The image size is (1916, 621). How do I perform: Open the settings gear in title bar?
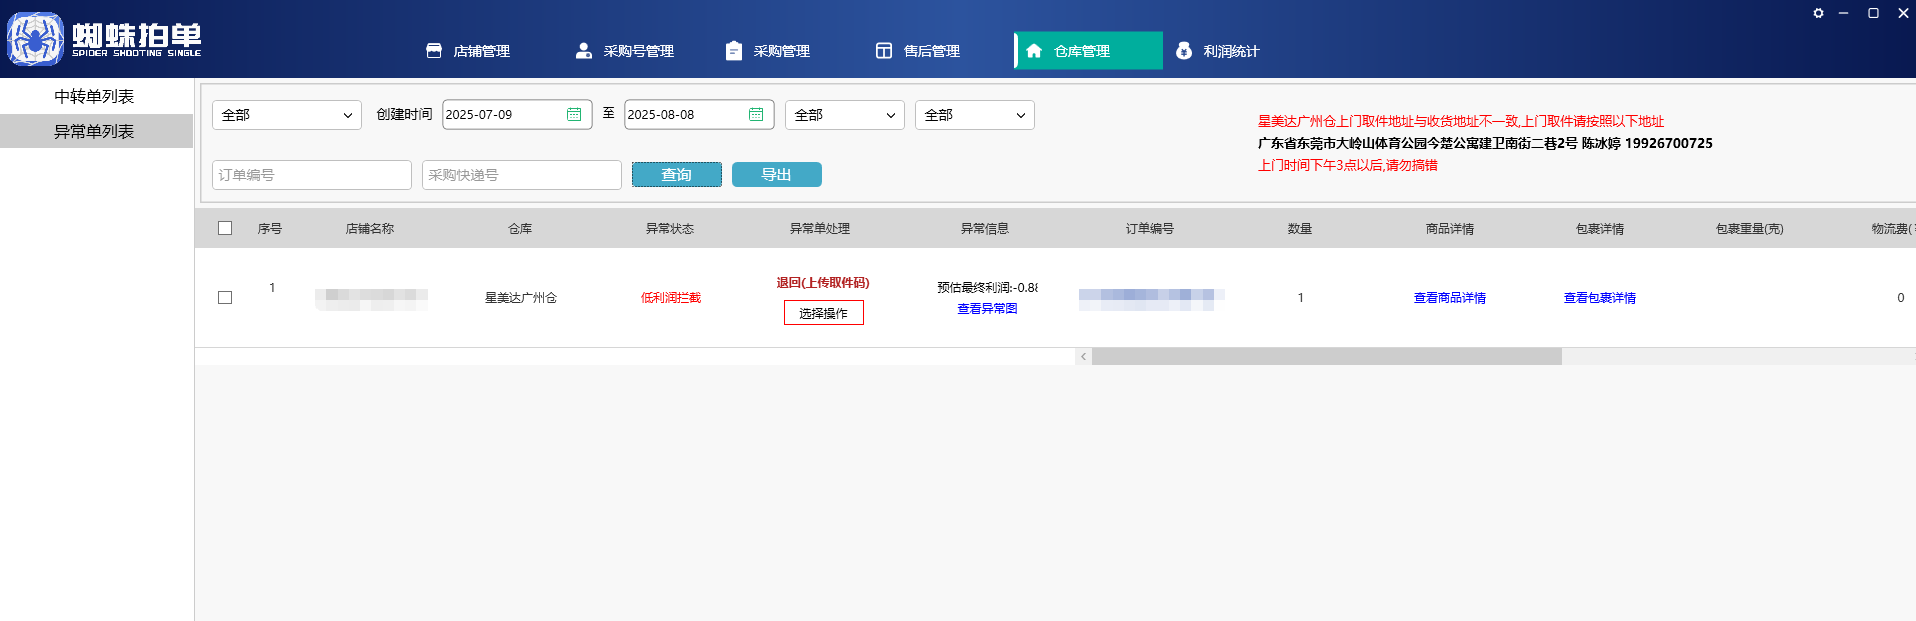1818,13
